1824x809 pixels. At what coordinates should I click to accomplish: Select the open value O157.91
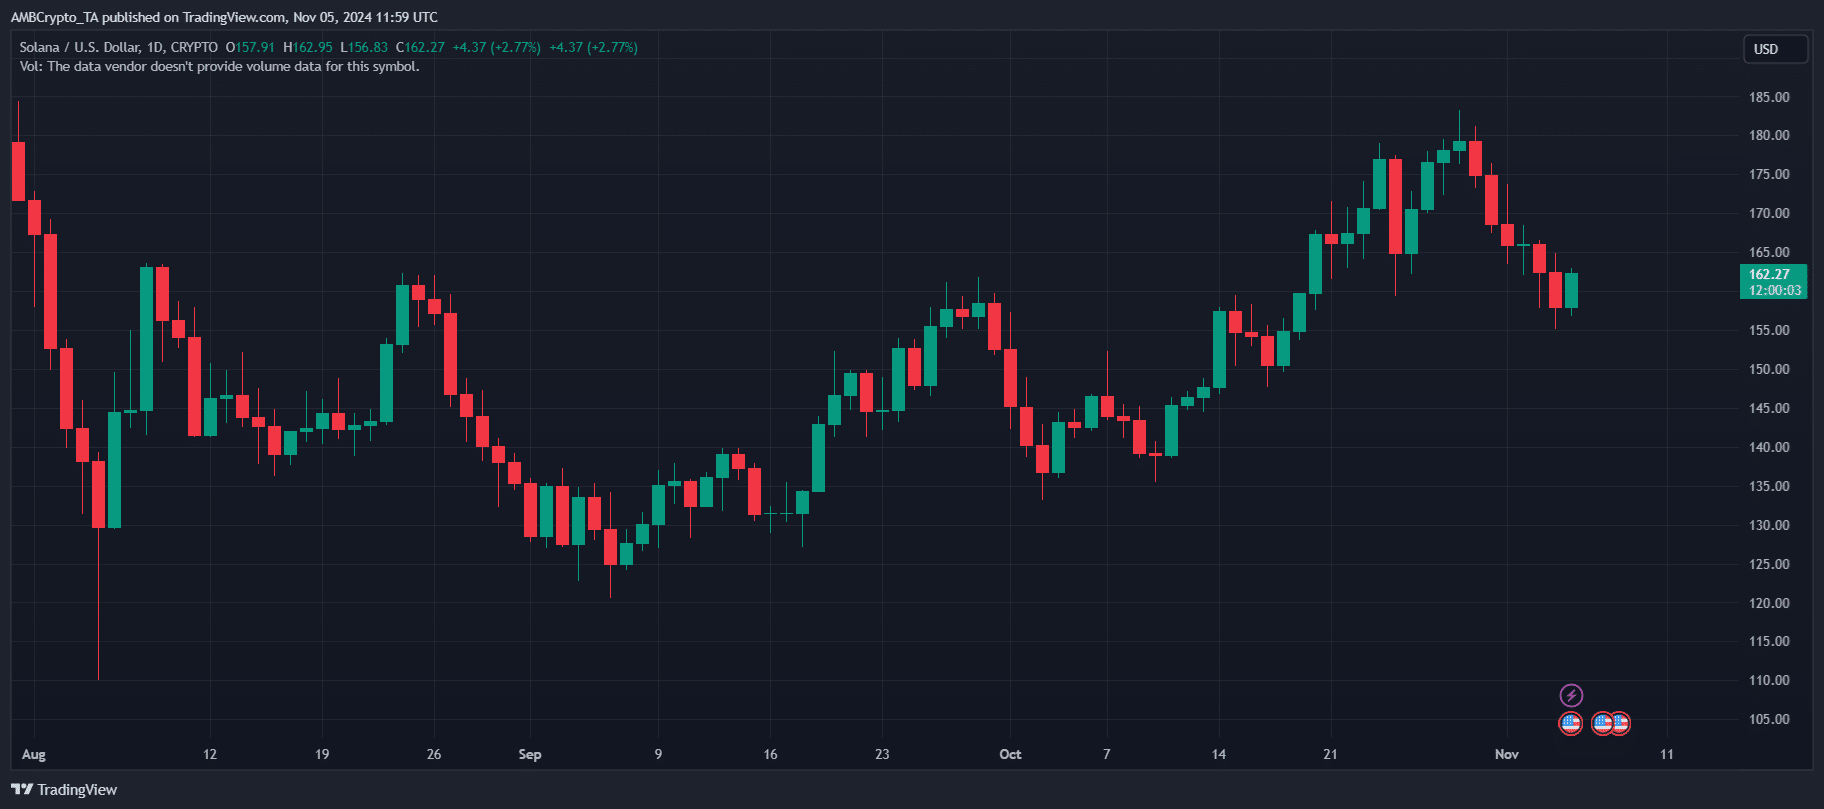(x=250, y=47)
